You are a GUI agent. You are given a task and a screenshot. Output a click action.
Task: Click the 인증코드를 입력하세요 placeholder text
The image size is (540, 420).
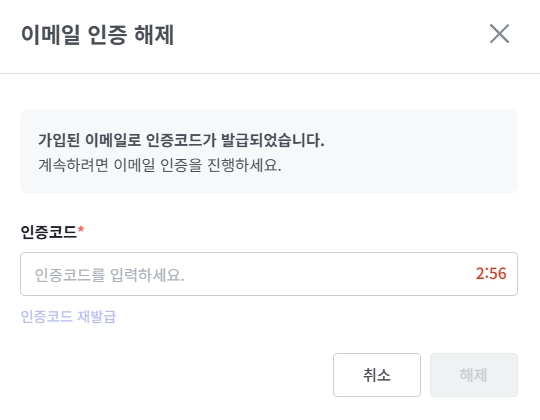110,275
